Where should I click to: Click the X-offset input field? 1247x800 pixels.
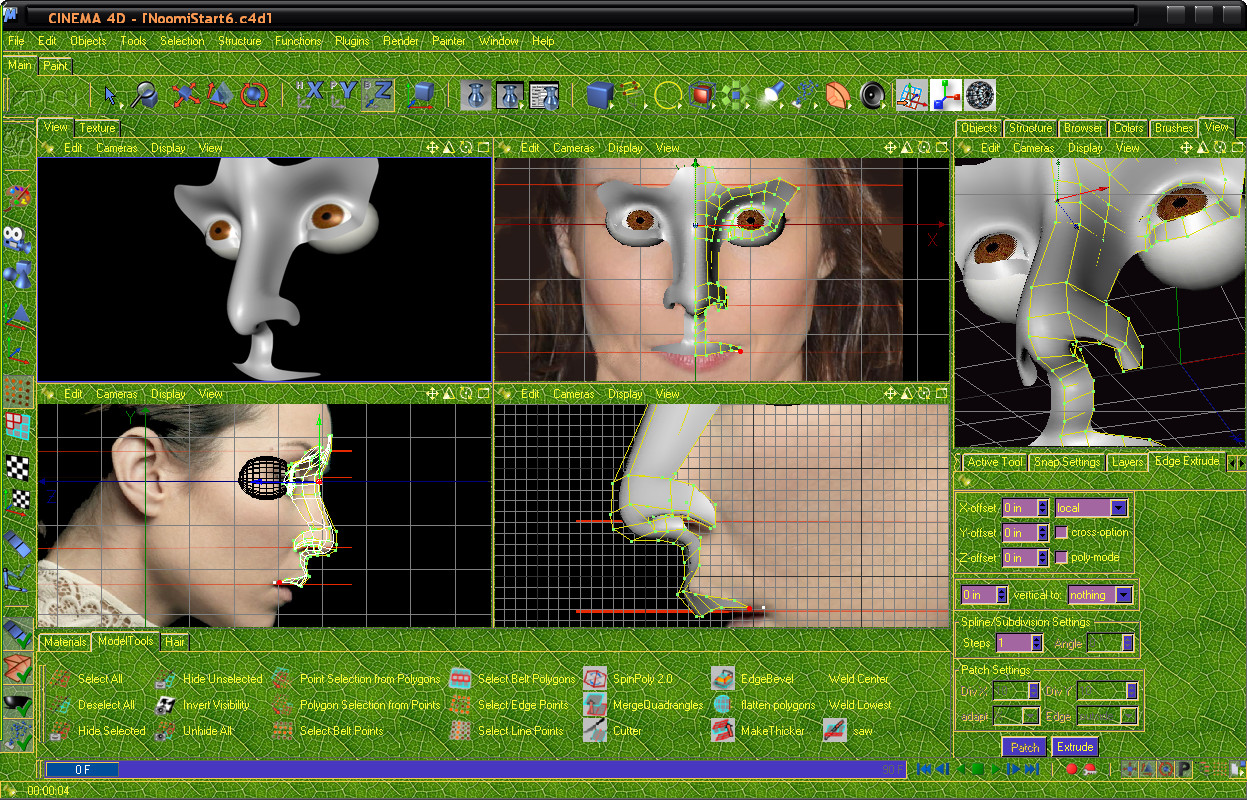[x=1019, y=508]
